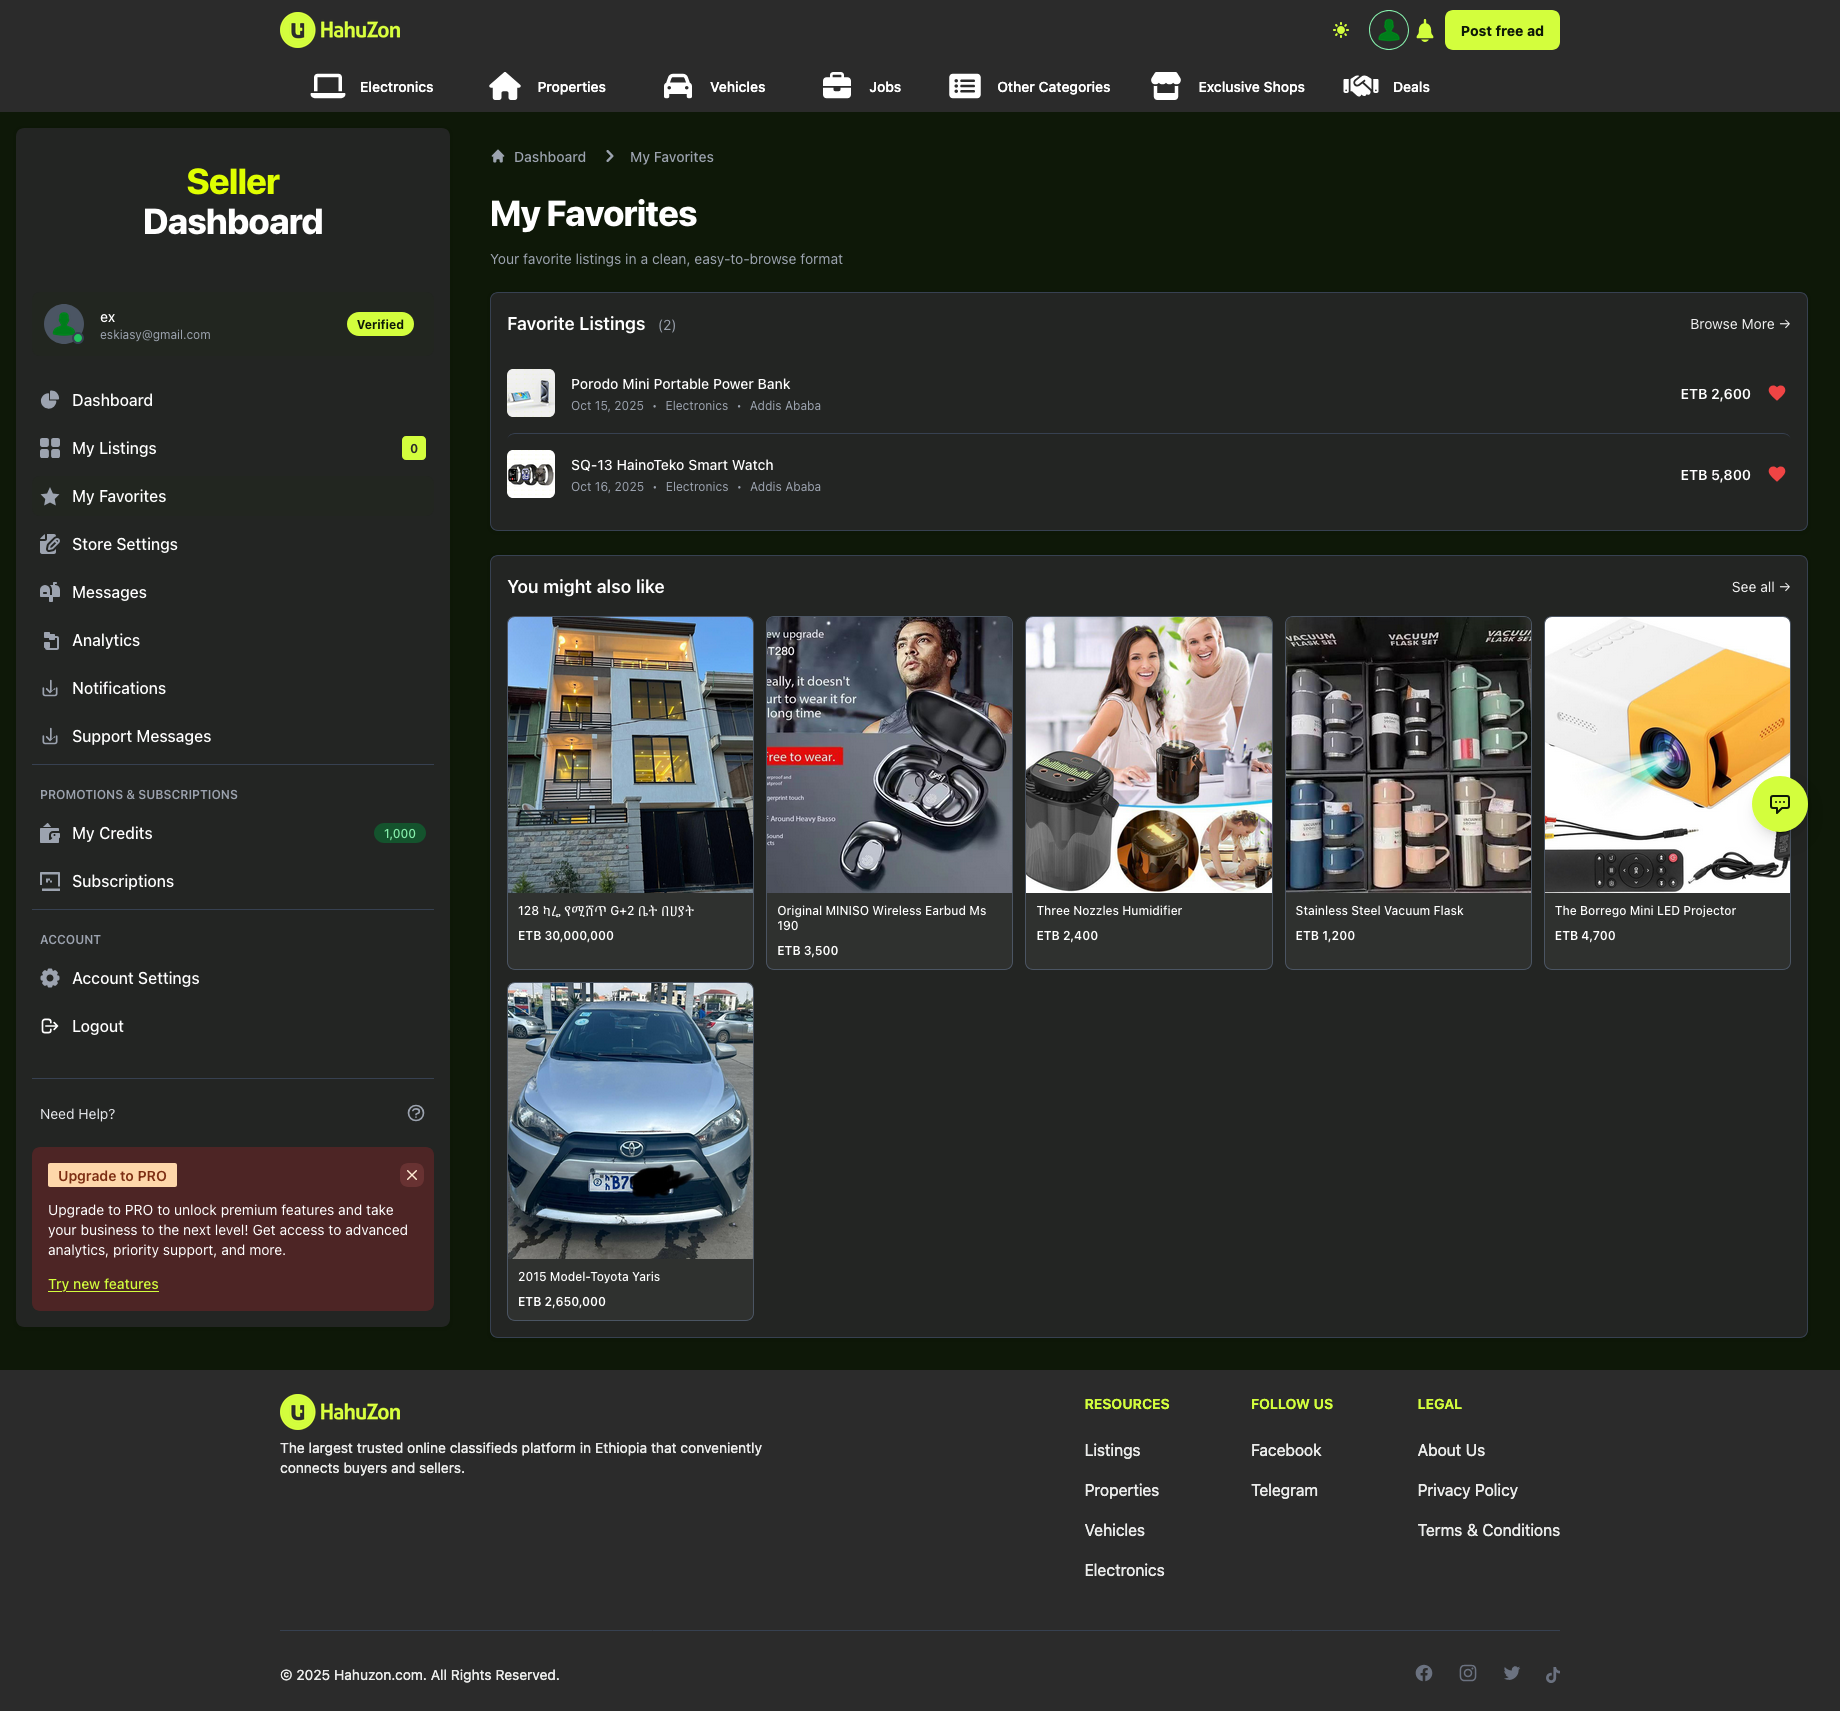1840x1711 pixels.
Task: Unfavorite the Porodo Mini Power Bank heart
Action: tap(1777, 393)
